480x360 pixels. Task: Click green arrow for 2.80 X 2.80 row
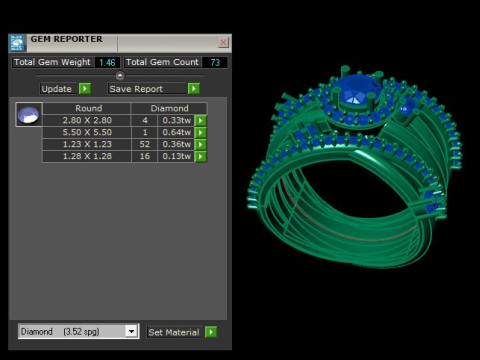[x=201, y=120]
